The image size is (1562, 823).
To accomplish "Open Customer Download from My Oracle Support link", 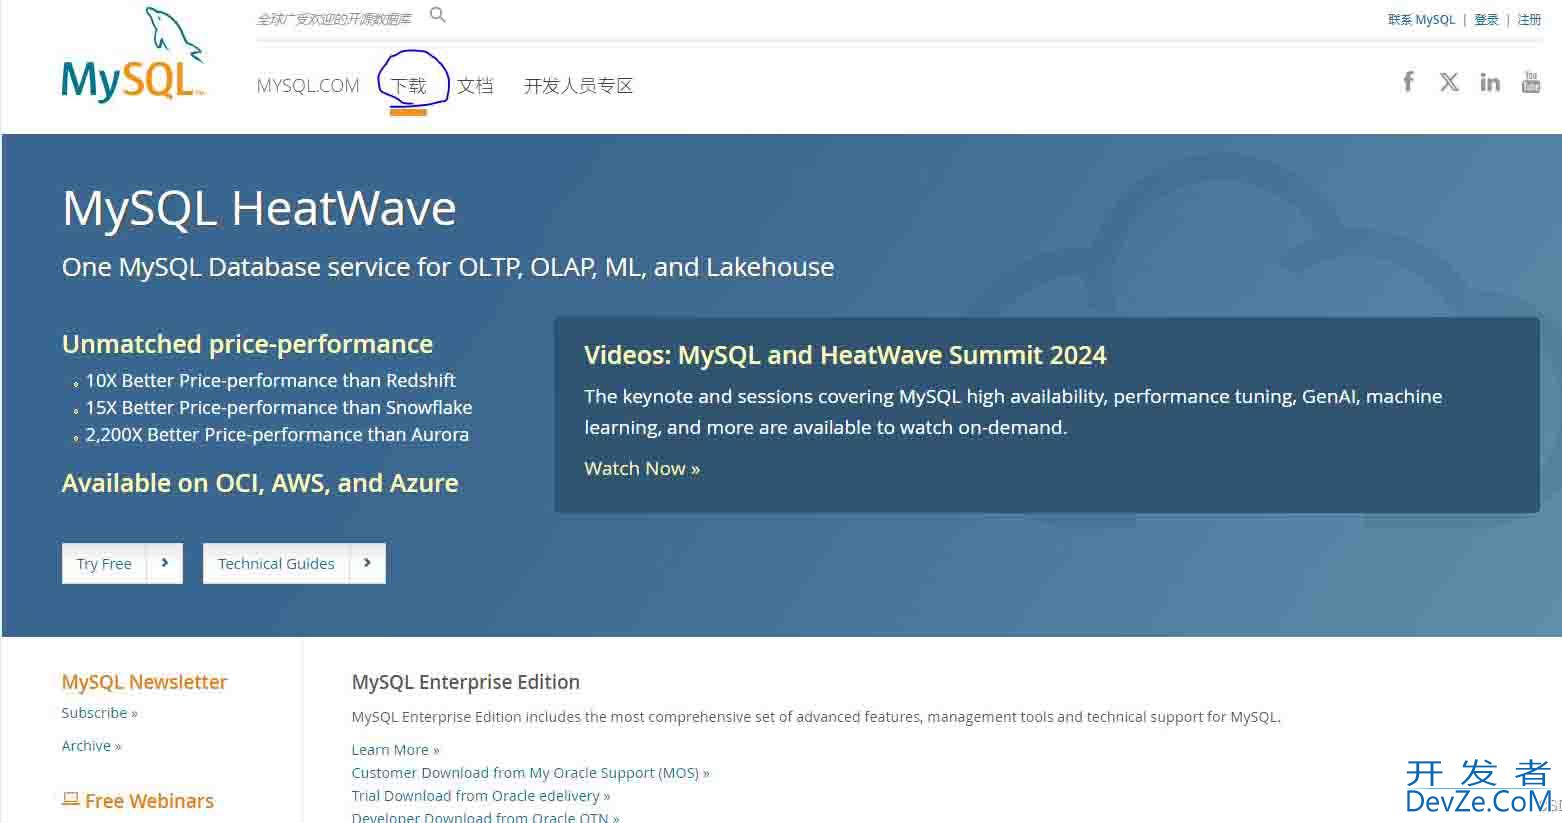I will (x=530, y=773).
